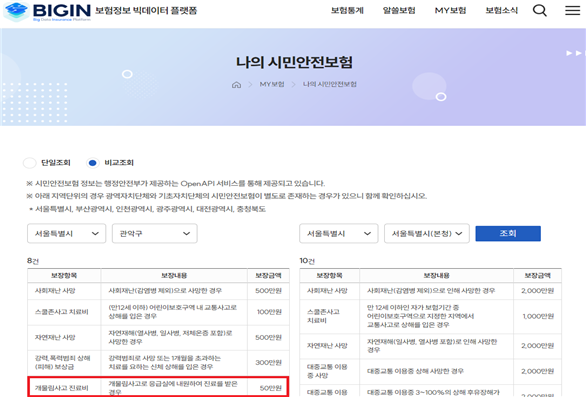Click the 나의 시민안전보험 breadcrumb link
The height and width of the screenshot is (397, 586).
pyautogui.click(x=330, y=84)
